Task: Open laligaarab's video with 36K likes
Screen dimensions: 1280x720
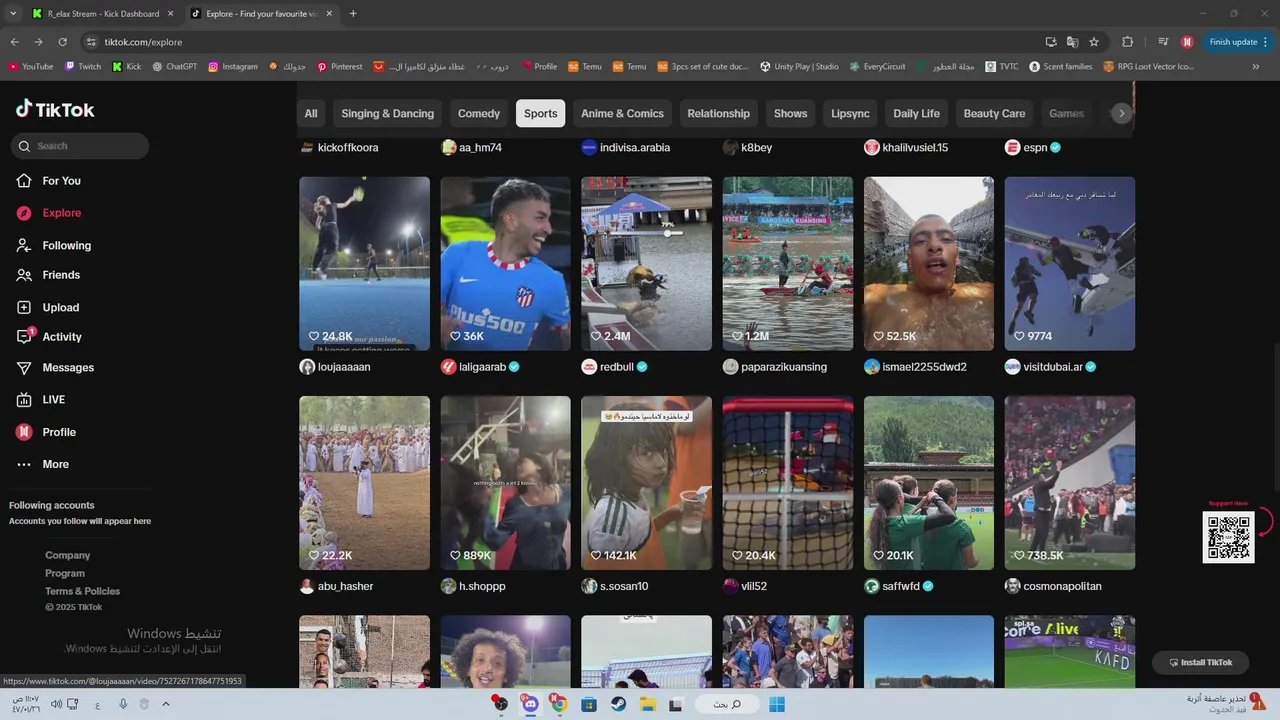Action: (x=505, y=264)
